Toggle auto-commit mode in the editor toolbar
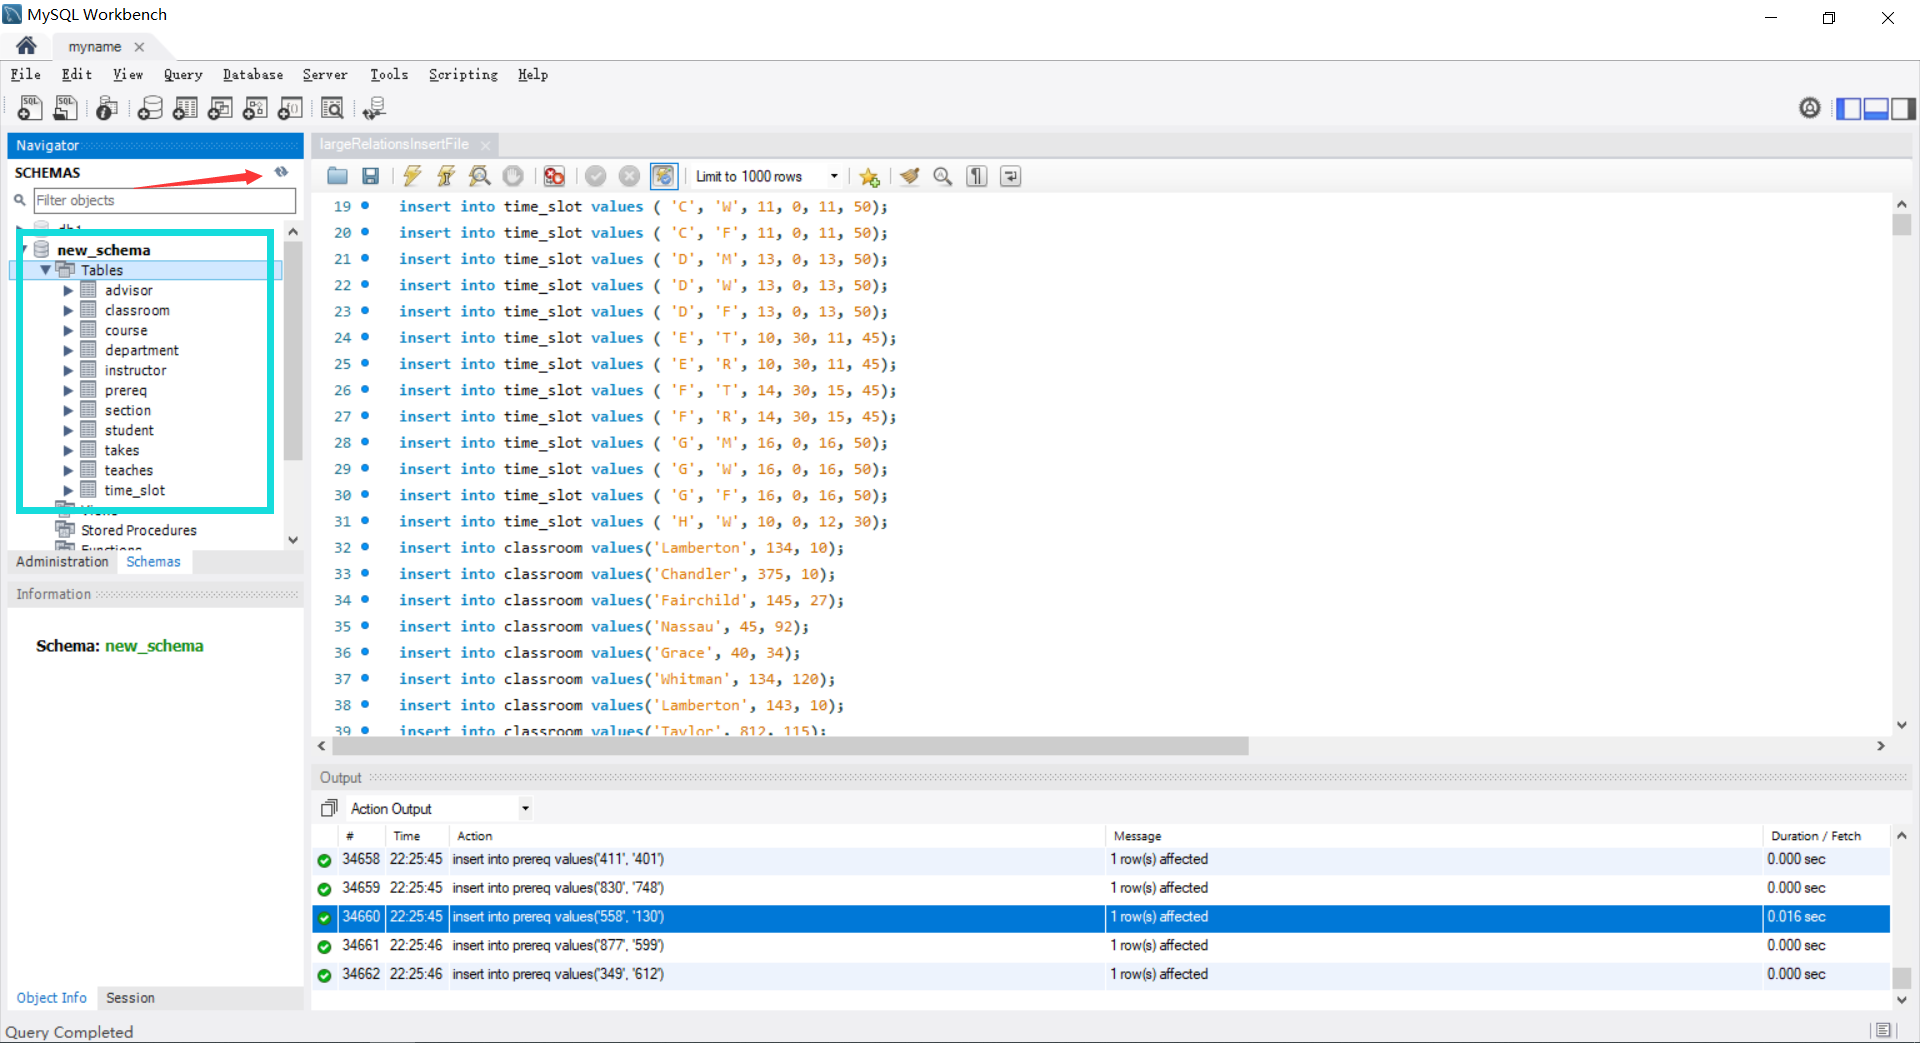1920x1043 pixels. pos(663,176)
